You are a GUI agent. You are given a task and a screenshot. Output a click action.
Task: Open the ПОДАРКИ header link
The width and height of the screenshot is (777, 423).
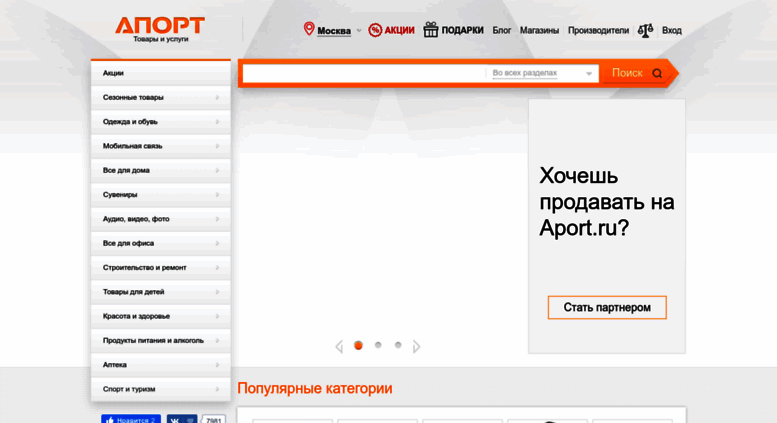pyautogui.click(x=462, y=31)
